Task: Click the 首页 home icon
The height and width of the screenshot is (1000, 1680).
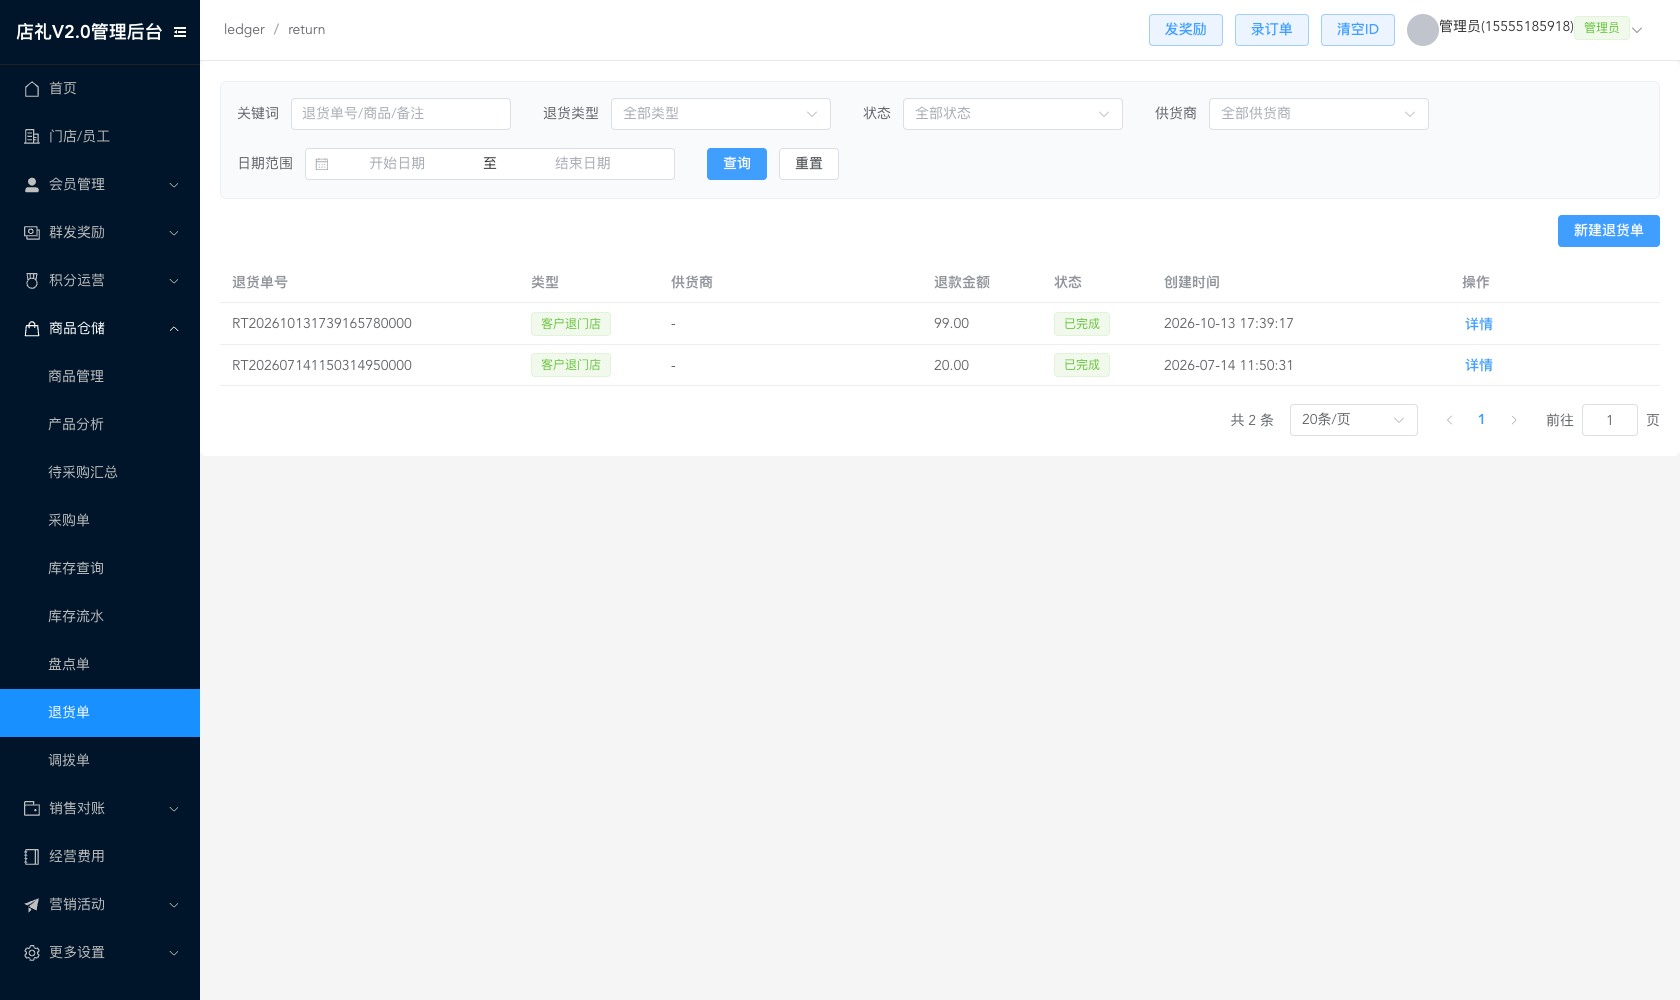Action: tap(32, 89)
